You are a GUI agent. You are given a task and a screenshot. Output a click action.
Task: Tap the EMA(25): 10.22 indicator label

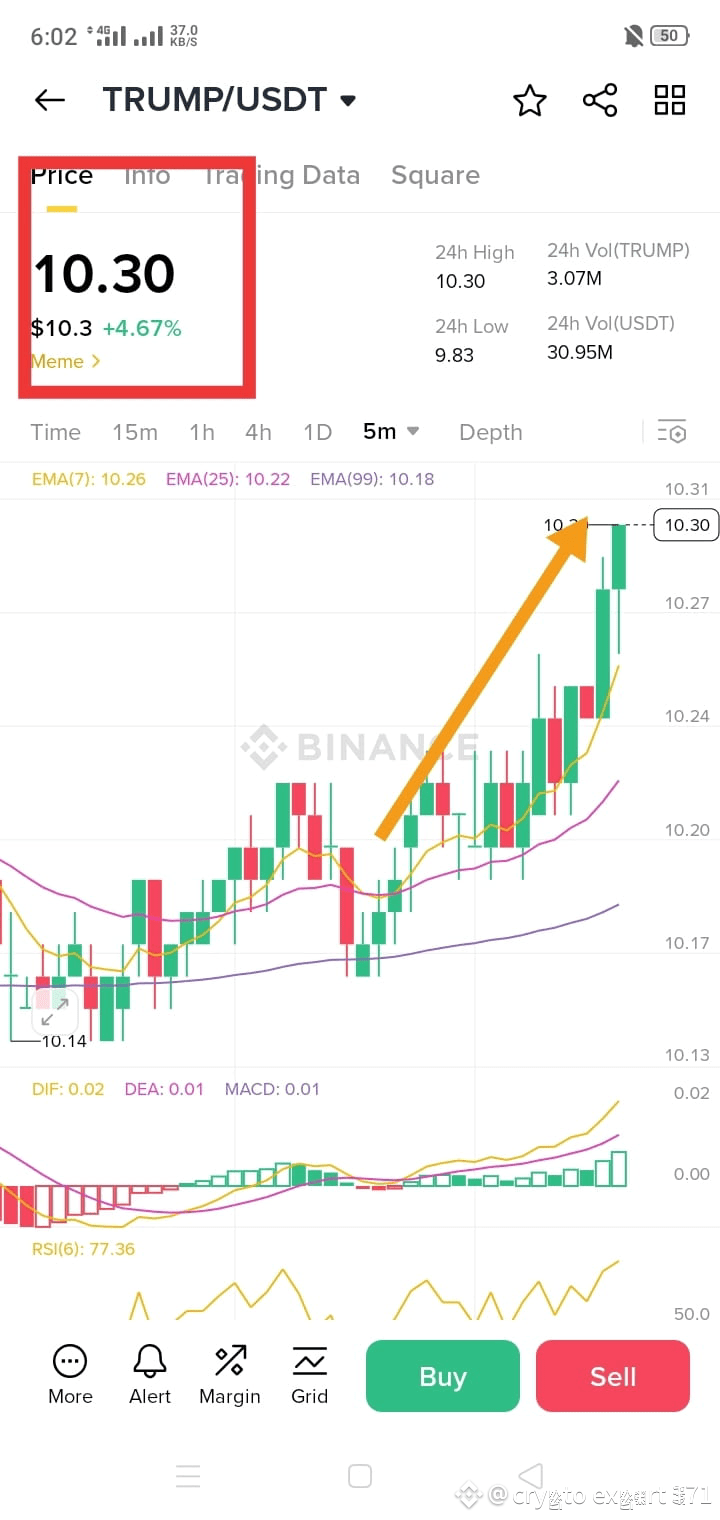(x=228, y=479)
